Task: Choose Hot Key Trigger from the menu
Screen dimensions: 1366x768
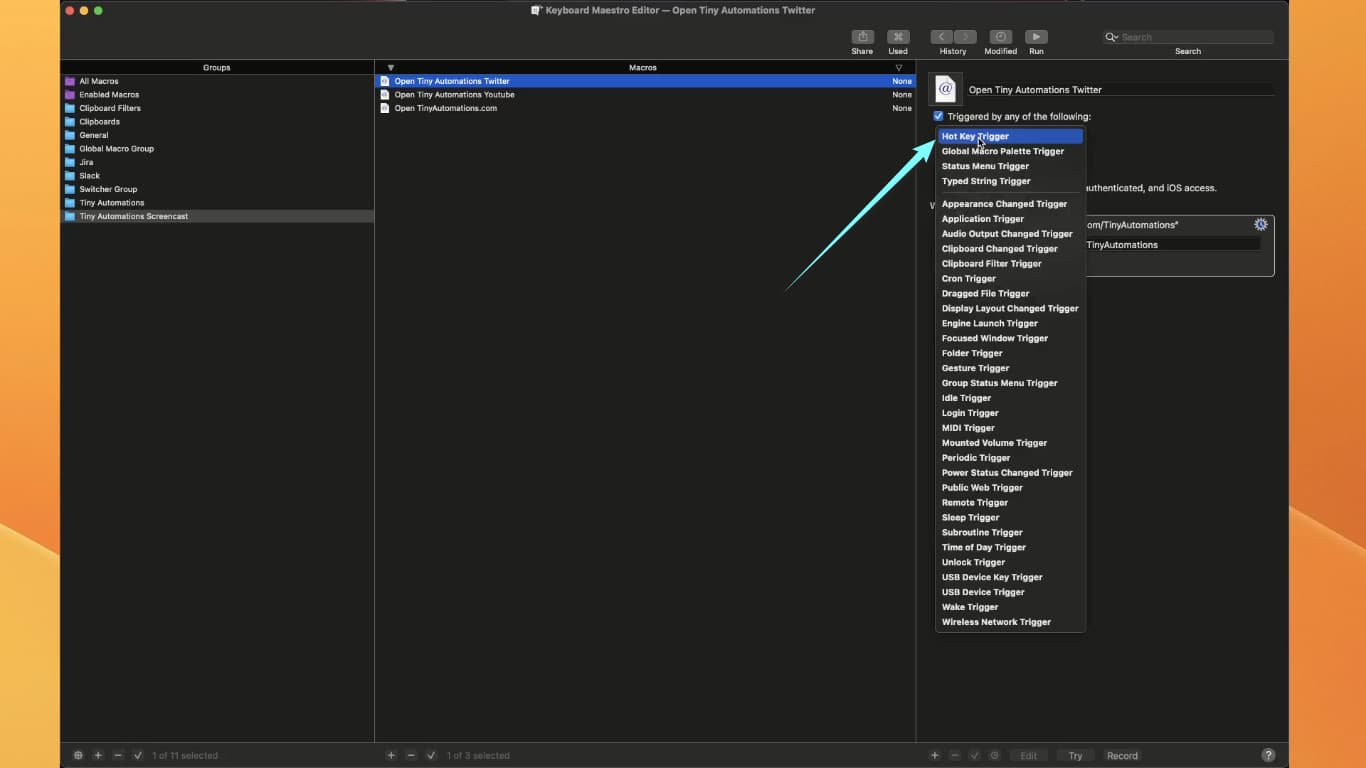Action: 1010,136
